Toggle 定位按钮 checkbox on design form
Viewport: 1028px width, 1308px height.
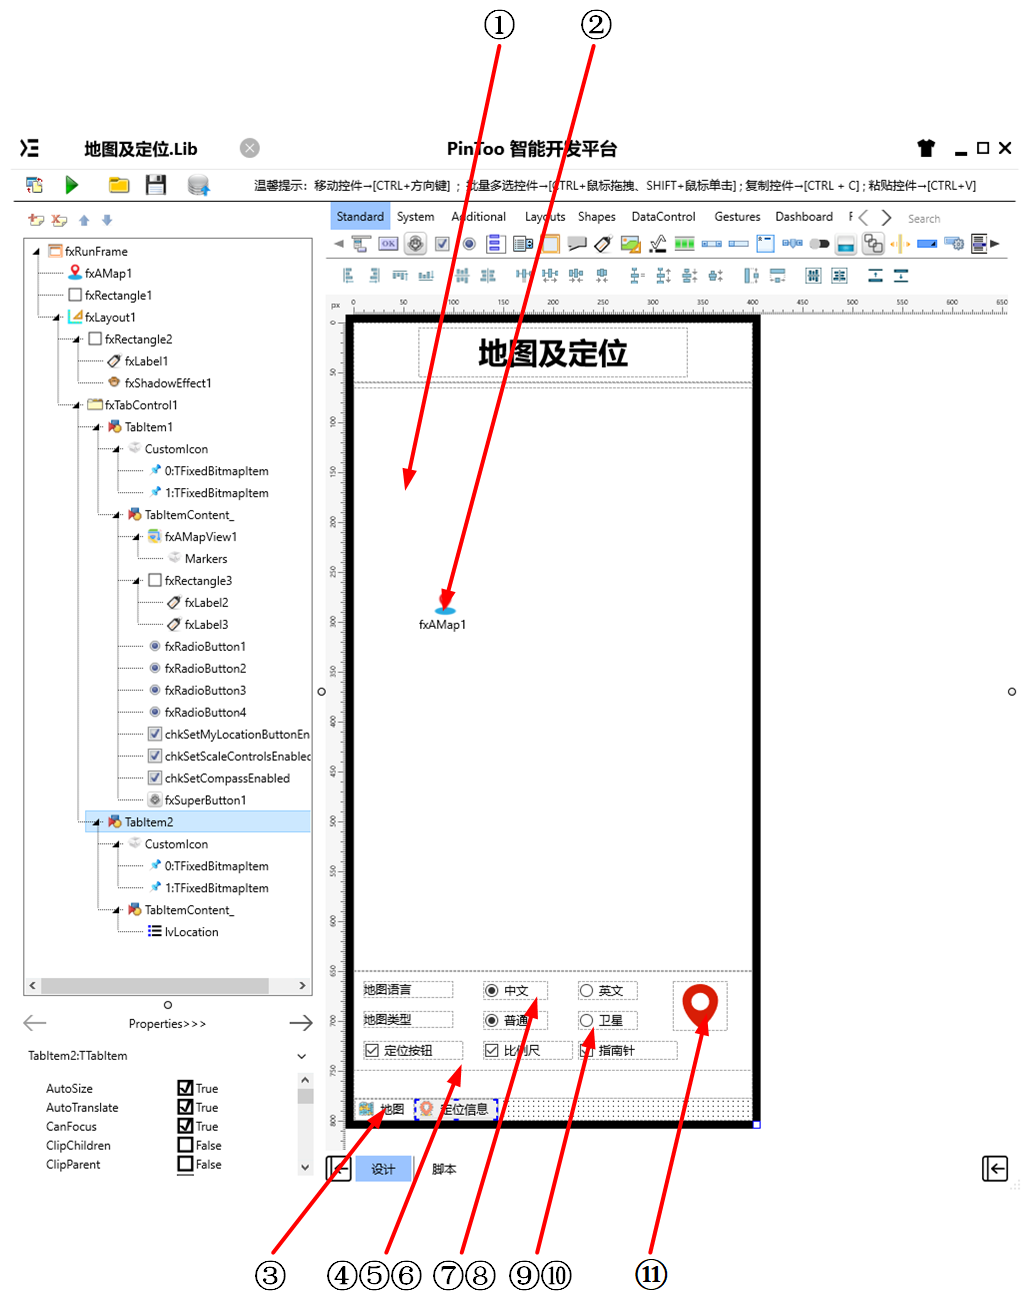point(372,1050)
